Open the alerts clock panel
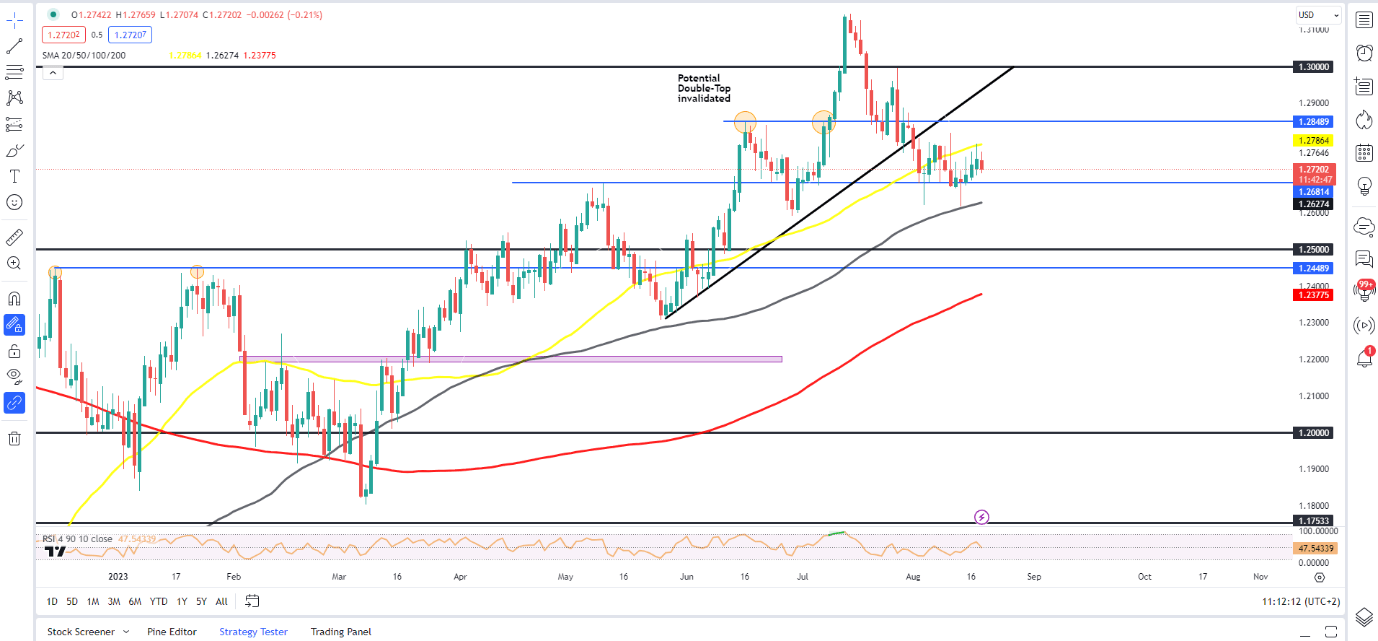The height and width of the screenshot is (641, 1378). tap(1364, 52)
